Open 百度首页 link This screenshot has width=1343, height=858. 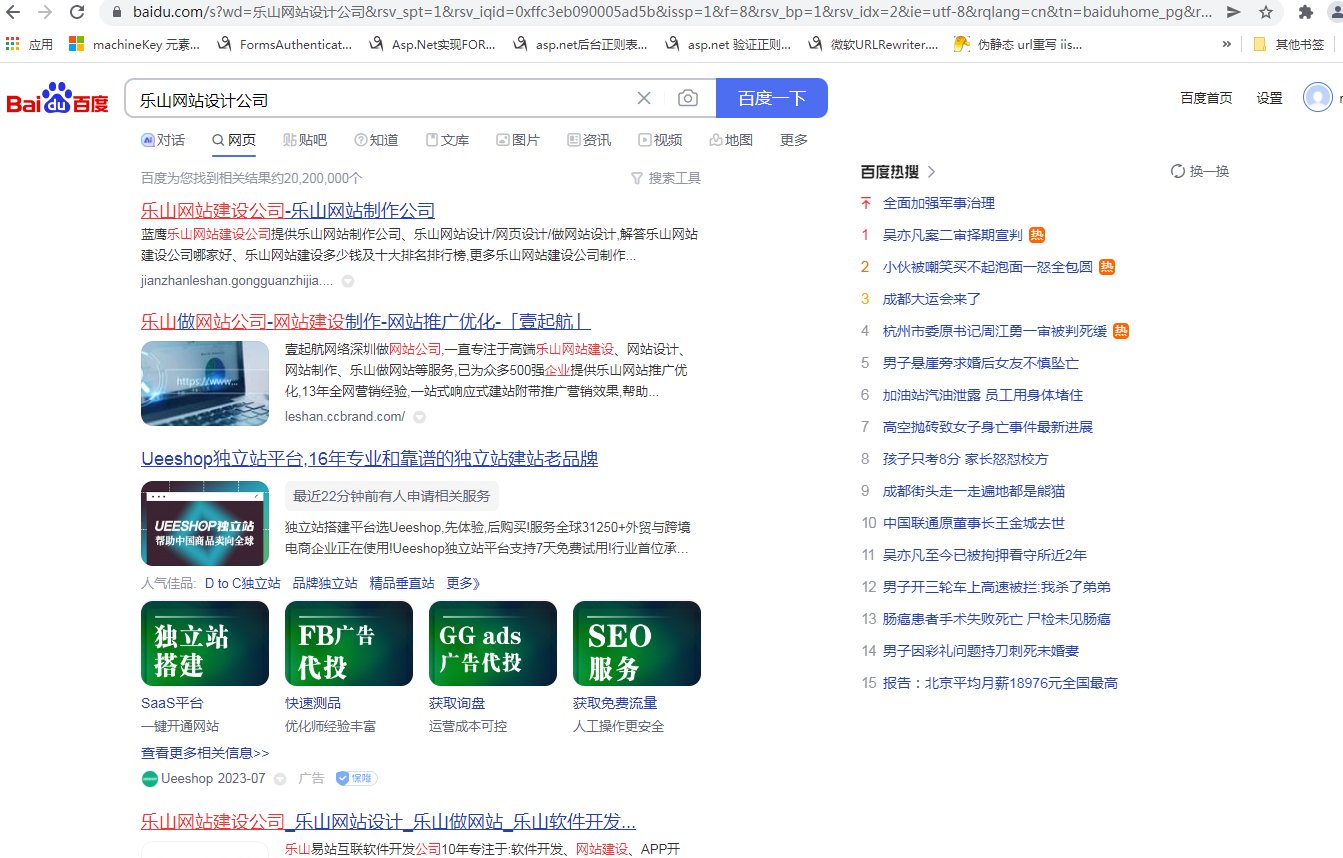(x=1206, y=98)
